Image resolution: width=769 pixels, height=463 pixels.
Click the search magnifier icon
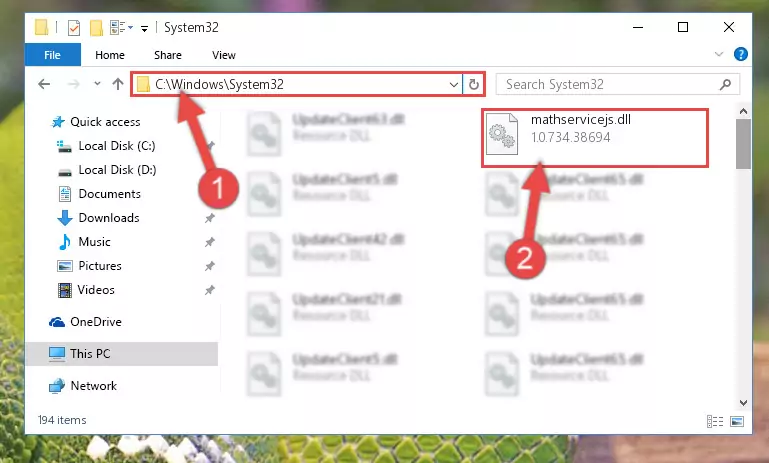(x=725, y=84)
